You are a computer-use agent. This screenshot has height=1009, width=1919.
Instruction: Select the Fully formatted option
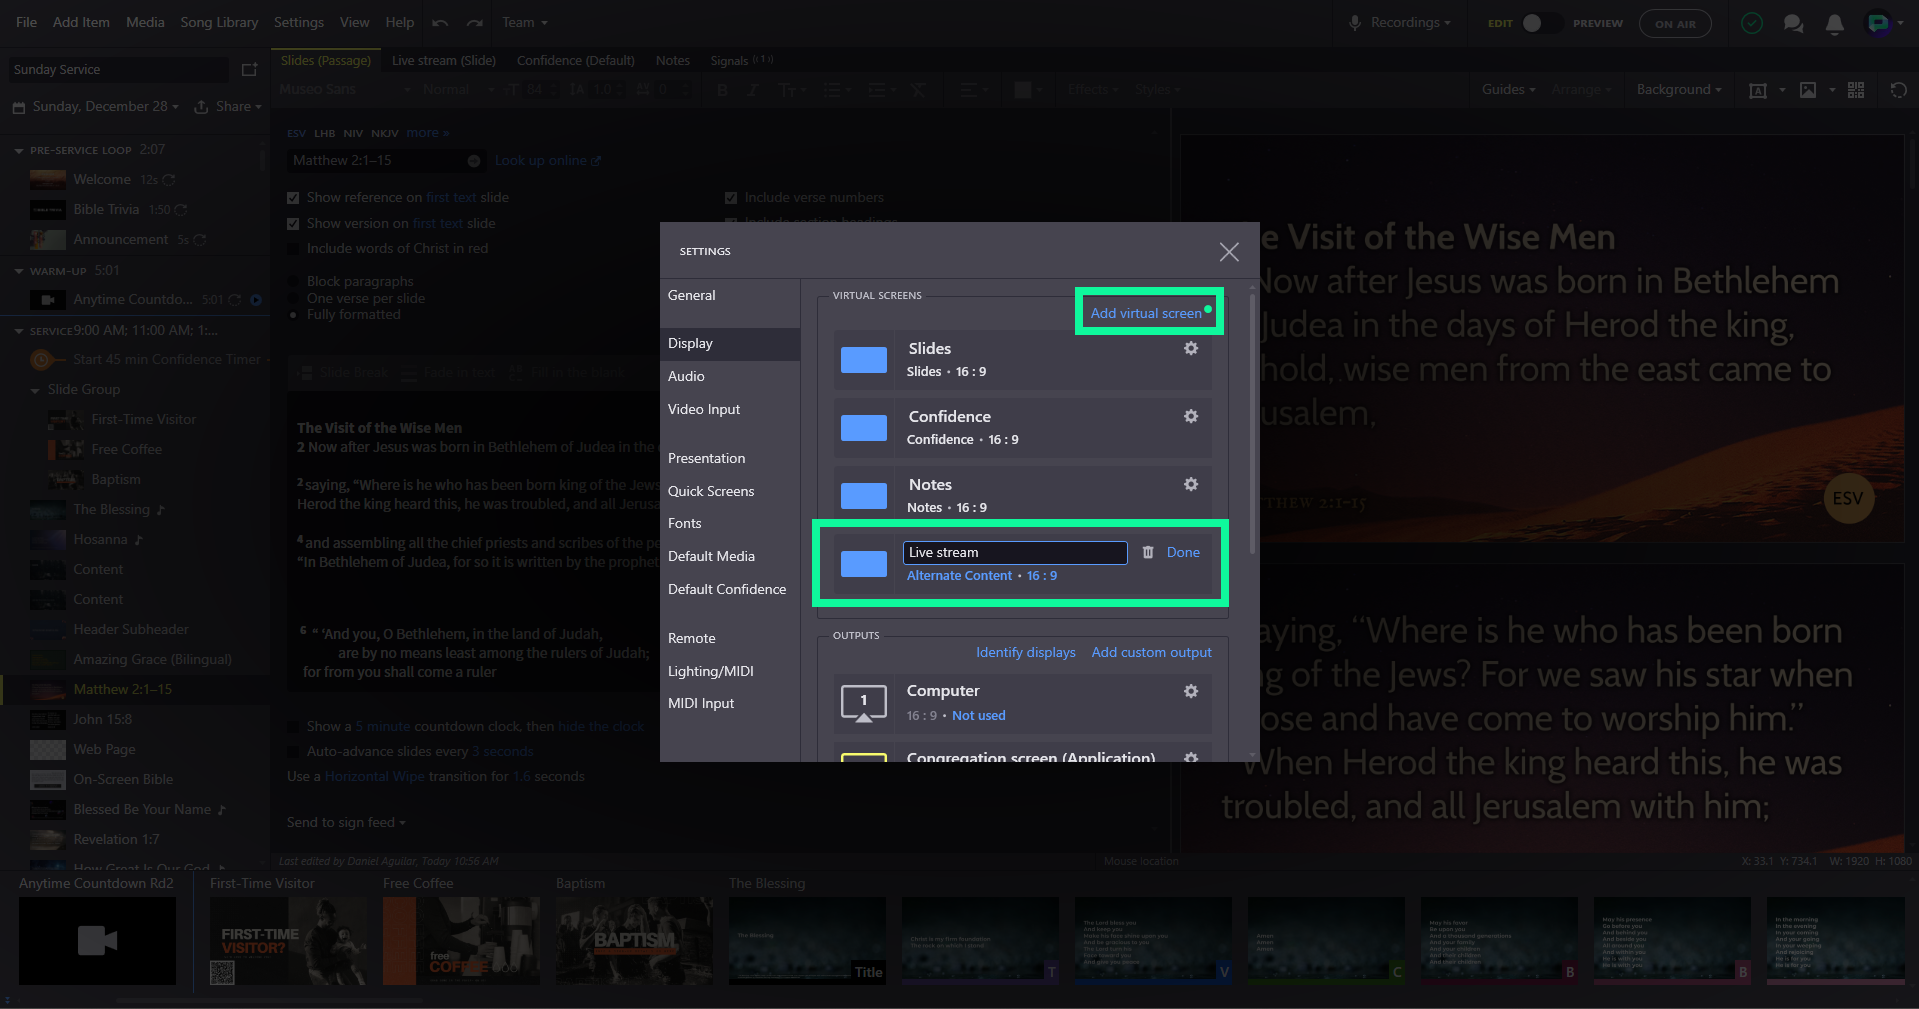[x=293, y=315]
